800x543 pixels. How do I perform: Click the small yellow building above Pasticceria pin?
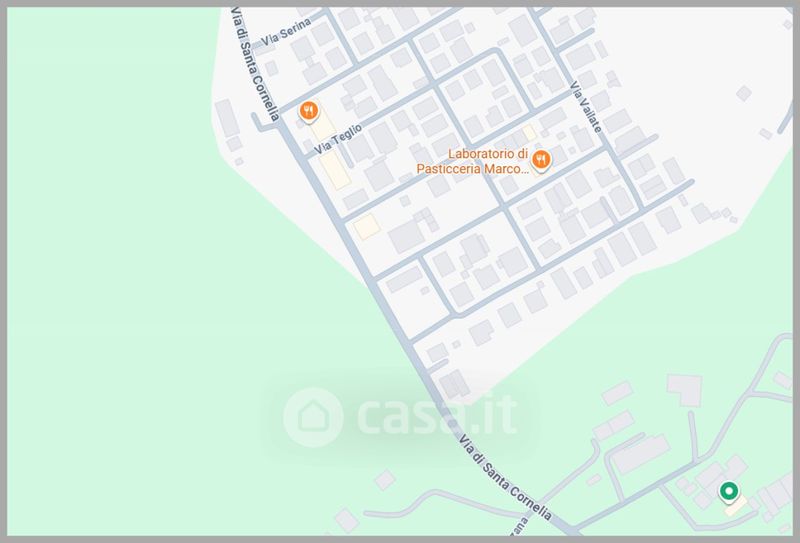(x=529, y=133)
